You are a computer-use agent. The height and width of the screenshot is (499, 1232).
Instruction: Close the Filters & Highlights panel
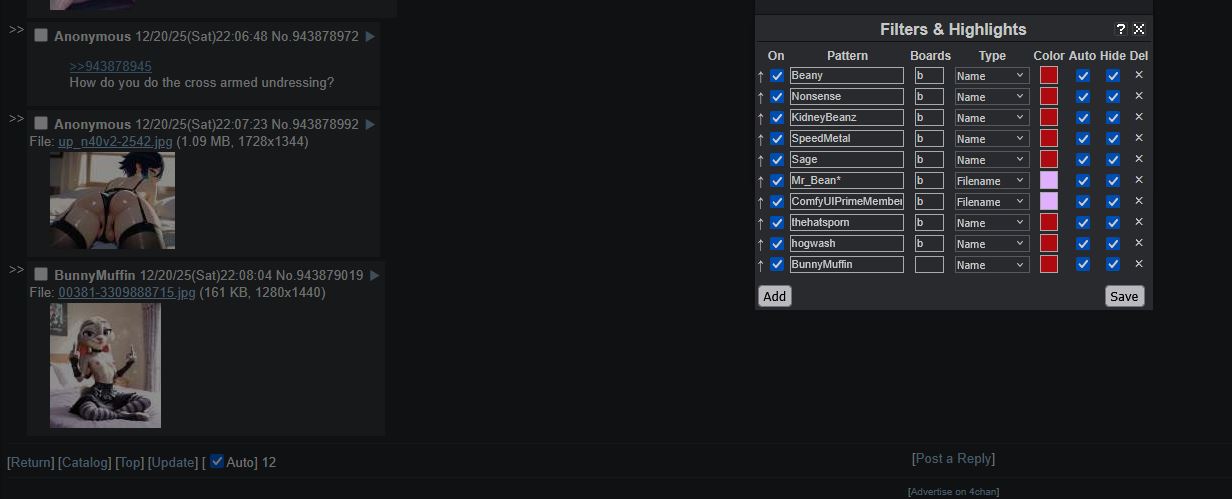(x=1139, y=29)
